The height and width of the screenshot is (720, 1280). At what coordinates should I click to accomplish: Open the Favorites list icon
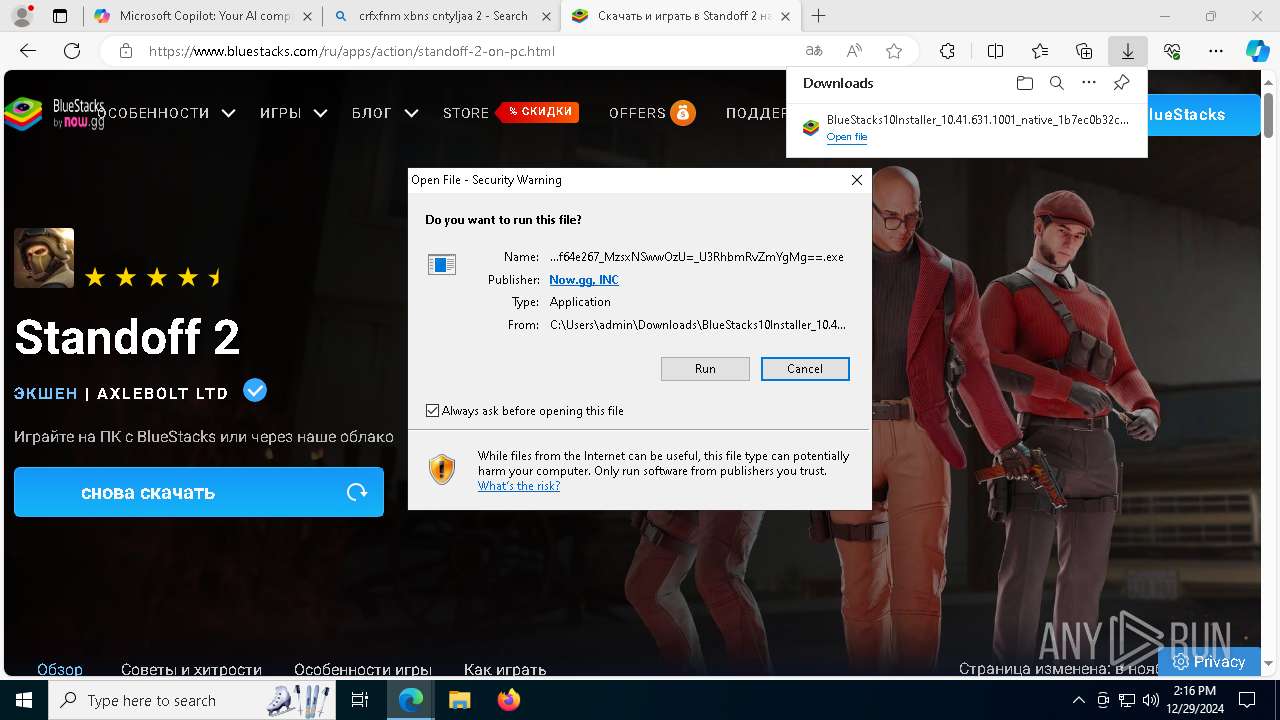(1040, 51)
